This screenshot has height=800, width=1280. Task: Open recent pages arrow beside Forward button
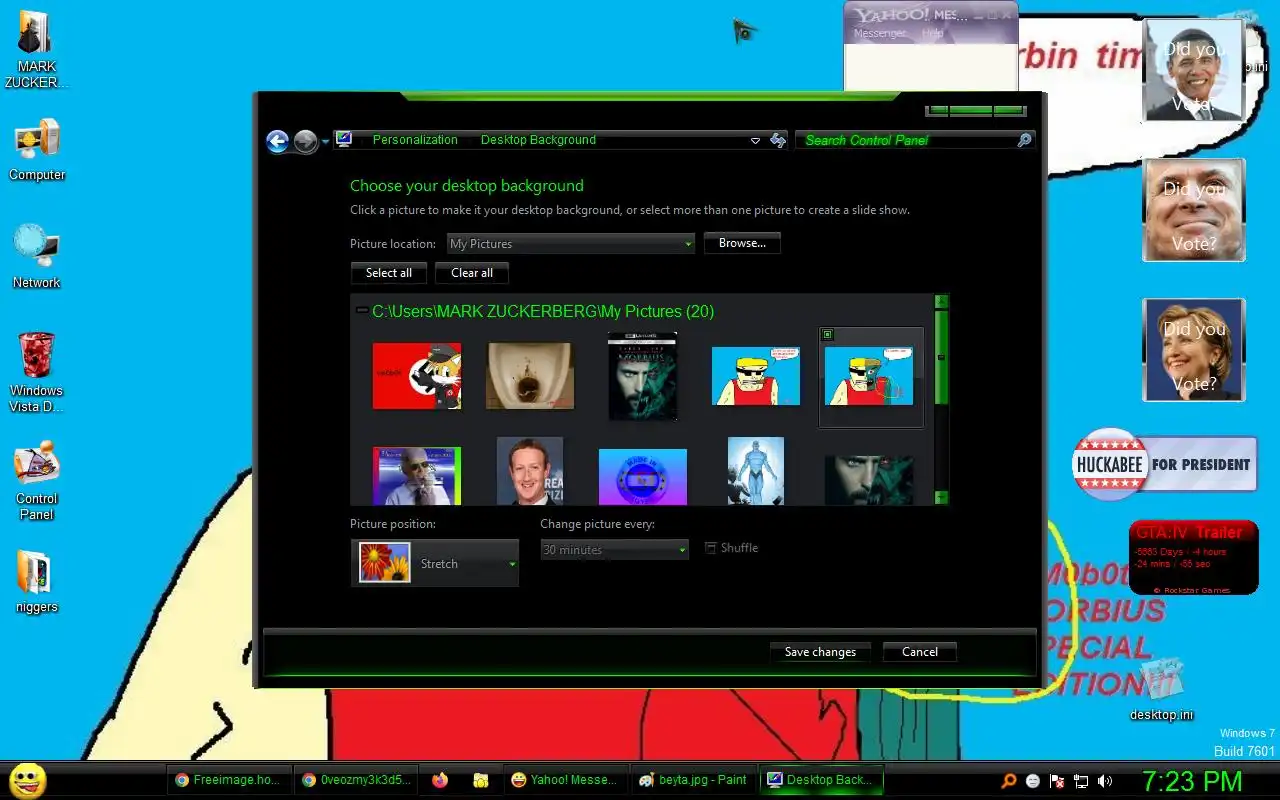coord(325,142)
